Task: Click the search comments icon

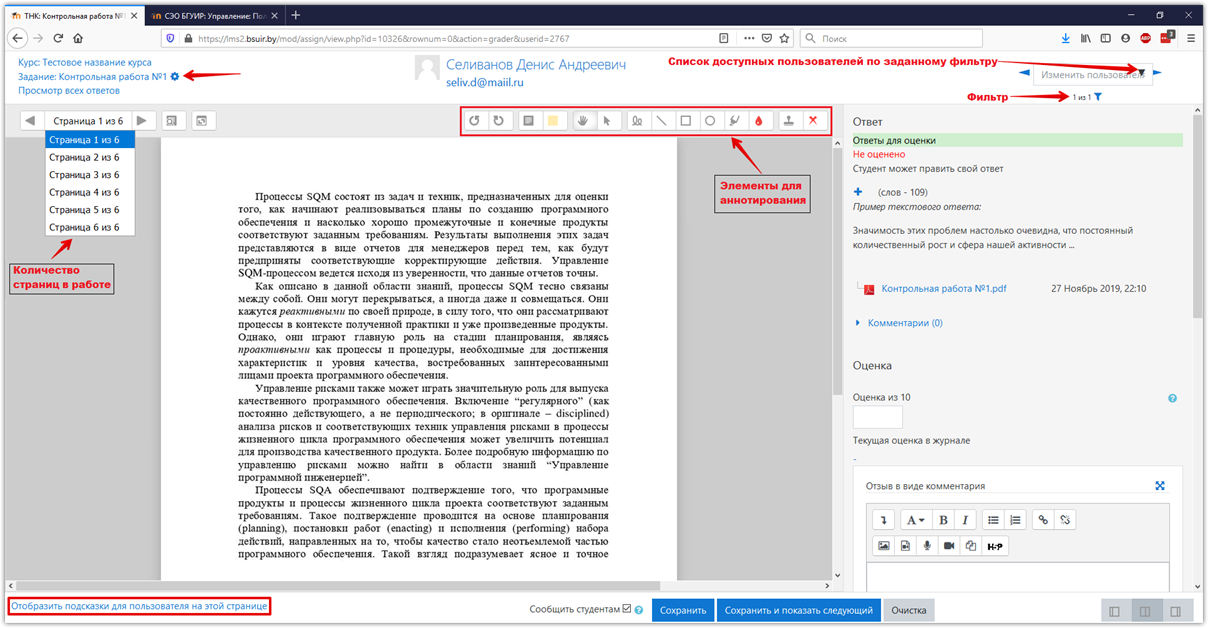Action: 172,121
